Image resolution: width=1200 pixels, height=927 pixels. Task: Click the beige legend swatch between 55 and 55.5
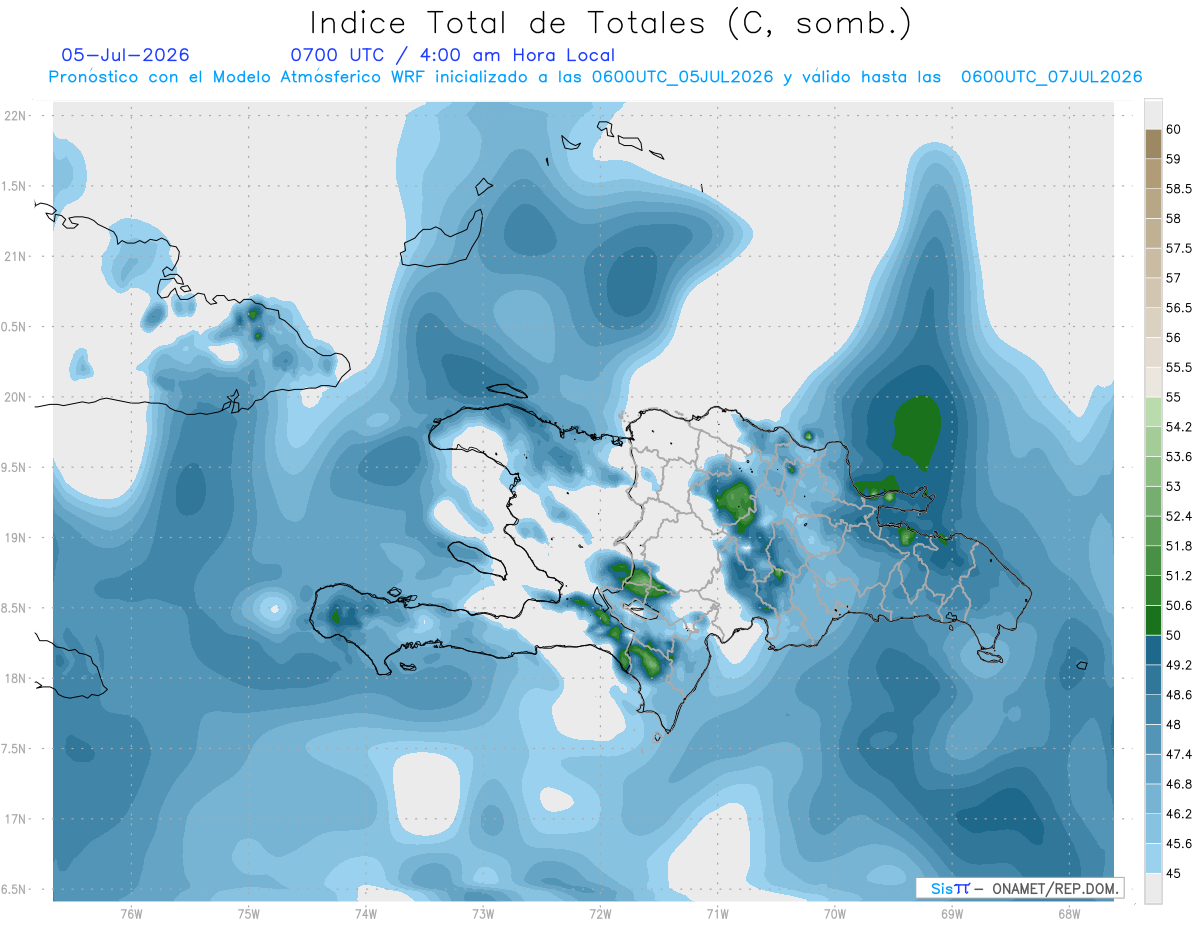pyautogui.click(x=1153, y=383)
